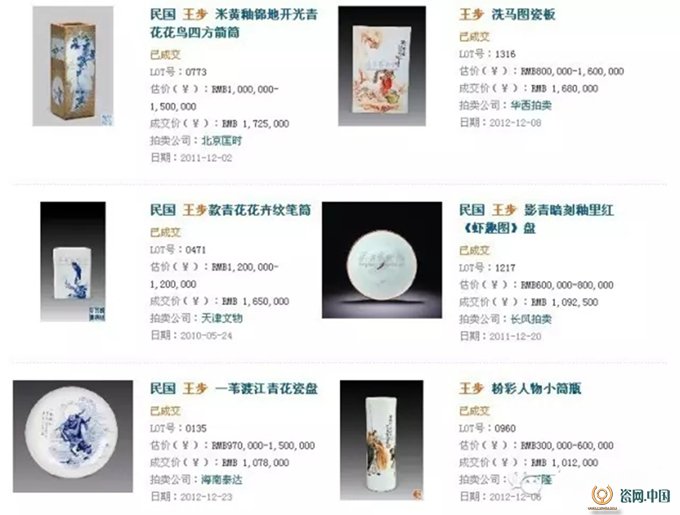The width and height of the screenshot is (680, 515).
Task: Open the blue-and-white brush pot thumbnail
Action: click(x=73, y=261)
